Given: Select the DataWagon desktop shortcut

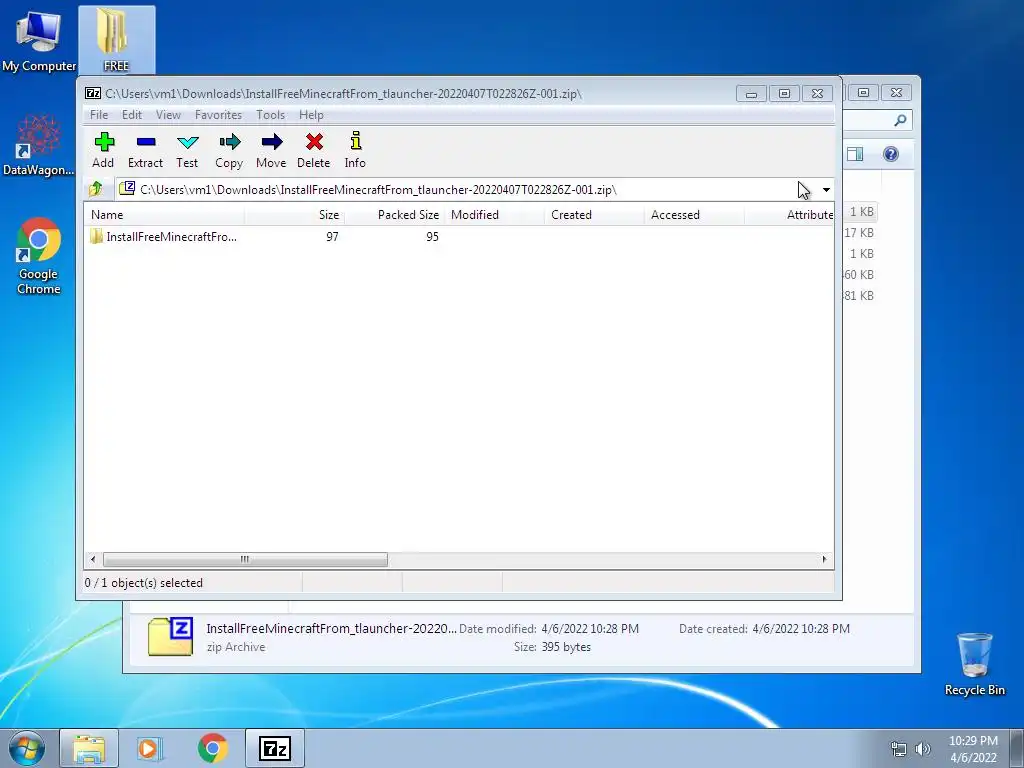Looking at the screenshot, I should pyautogui.click(x=39, y=145).
